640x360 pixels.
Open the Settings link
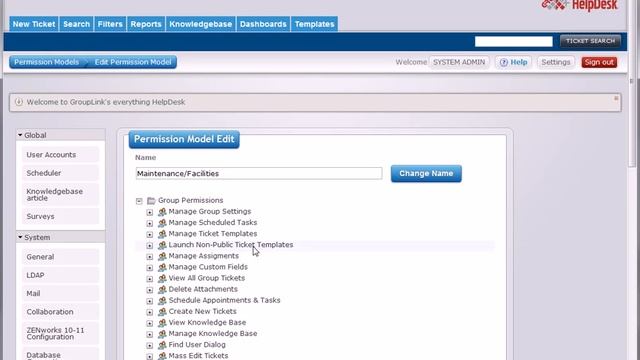[556, 62]
